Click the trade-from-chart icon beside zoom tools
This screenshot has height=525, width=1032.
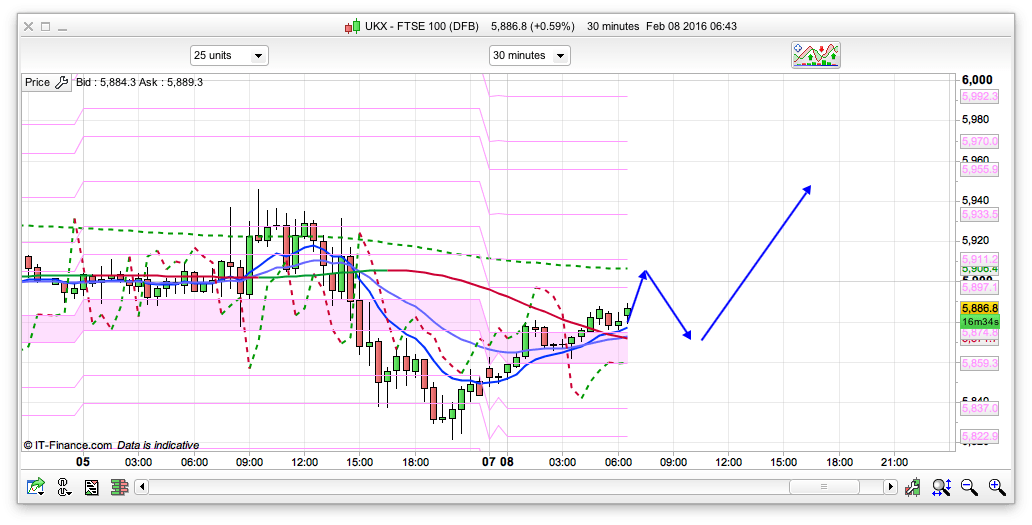pyautogui.click(x=913, y=487)
